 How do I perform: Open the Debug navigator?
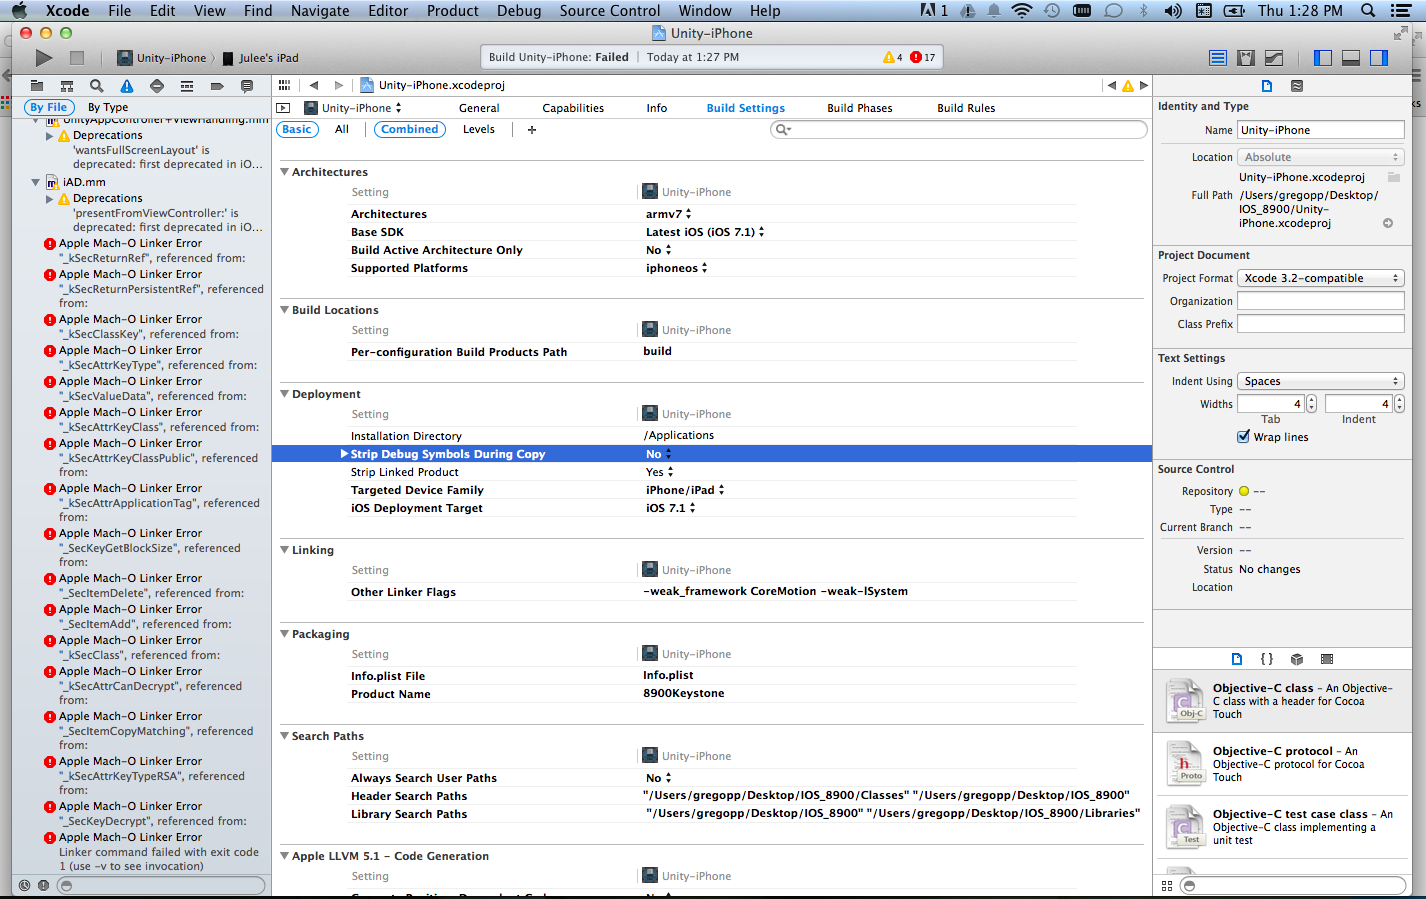point(187,86)
